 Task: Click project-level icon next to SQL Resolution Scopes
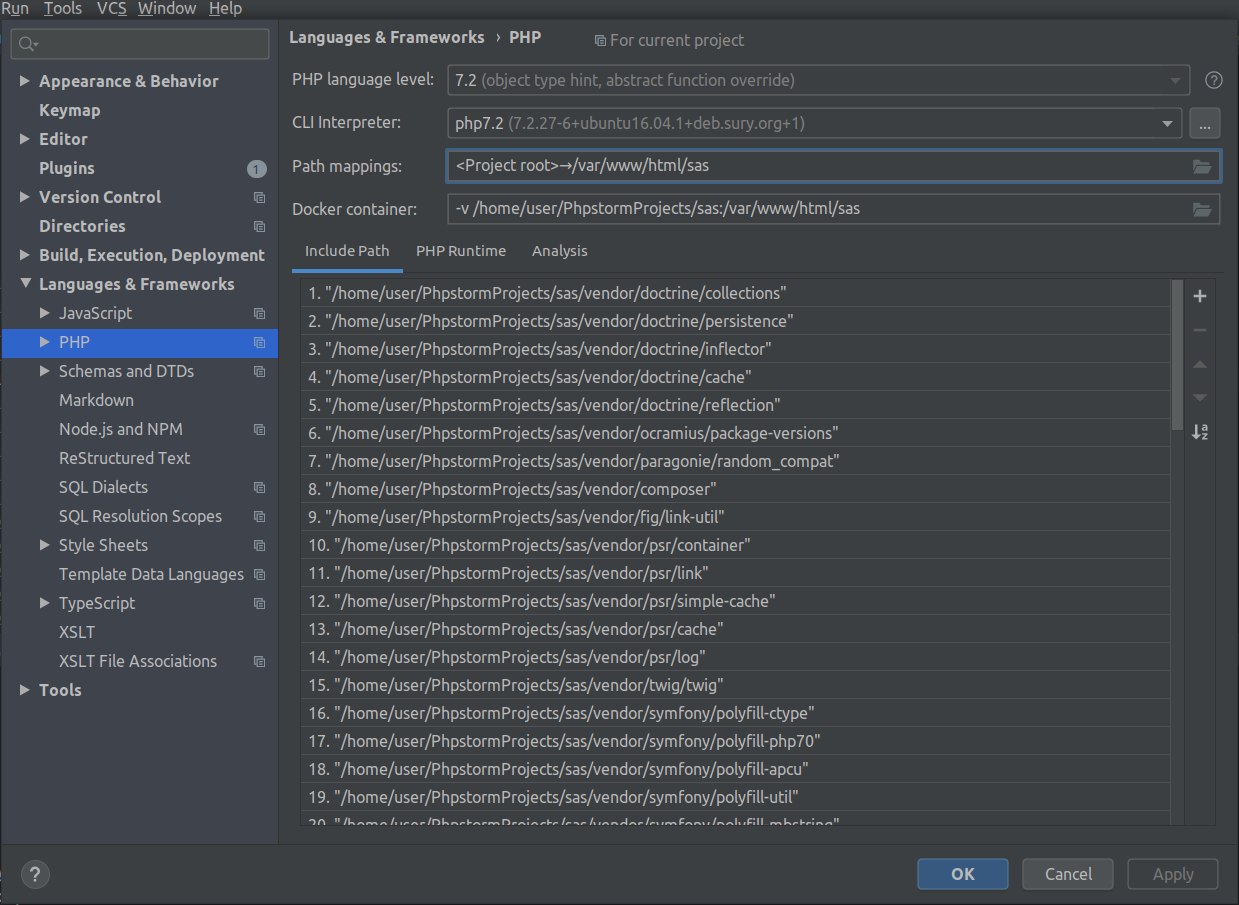coord(259,516)
